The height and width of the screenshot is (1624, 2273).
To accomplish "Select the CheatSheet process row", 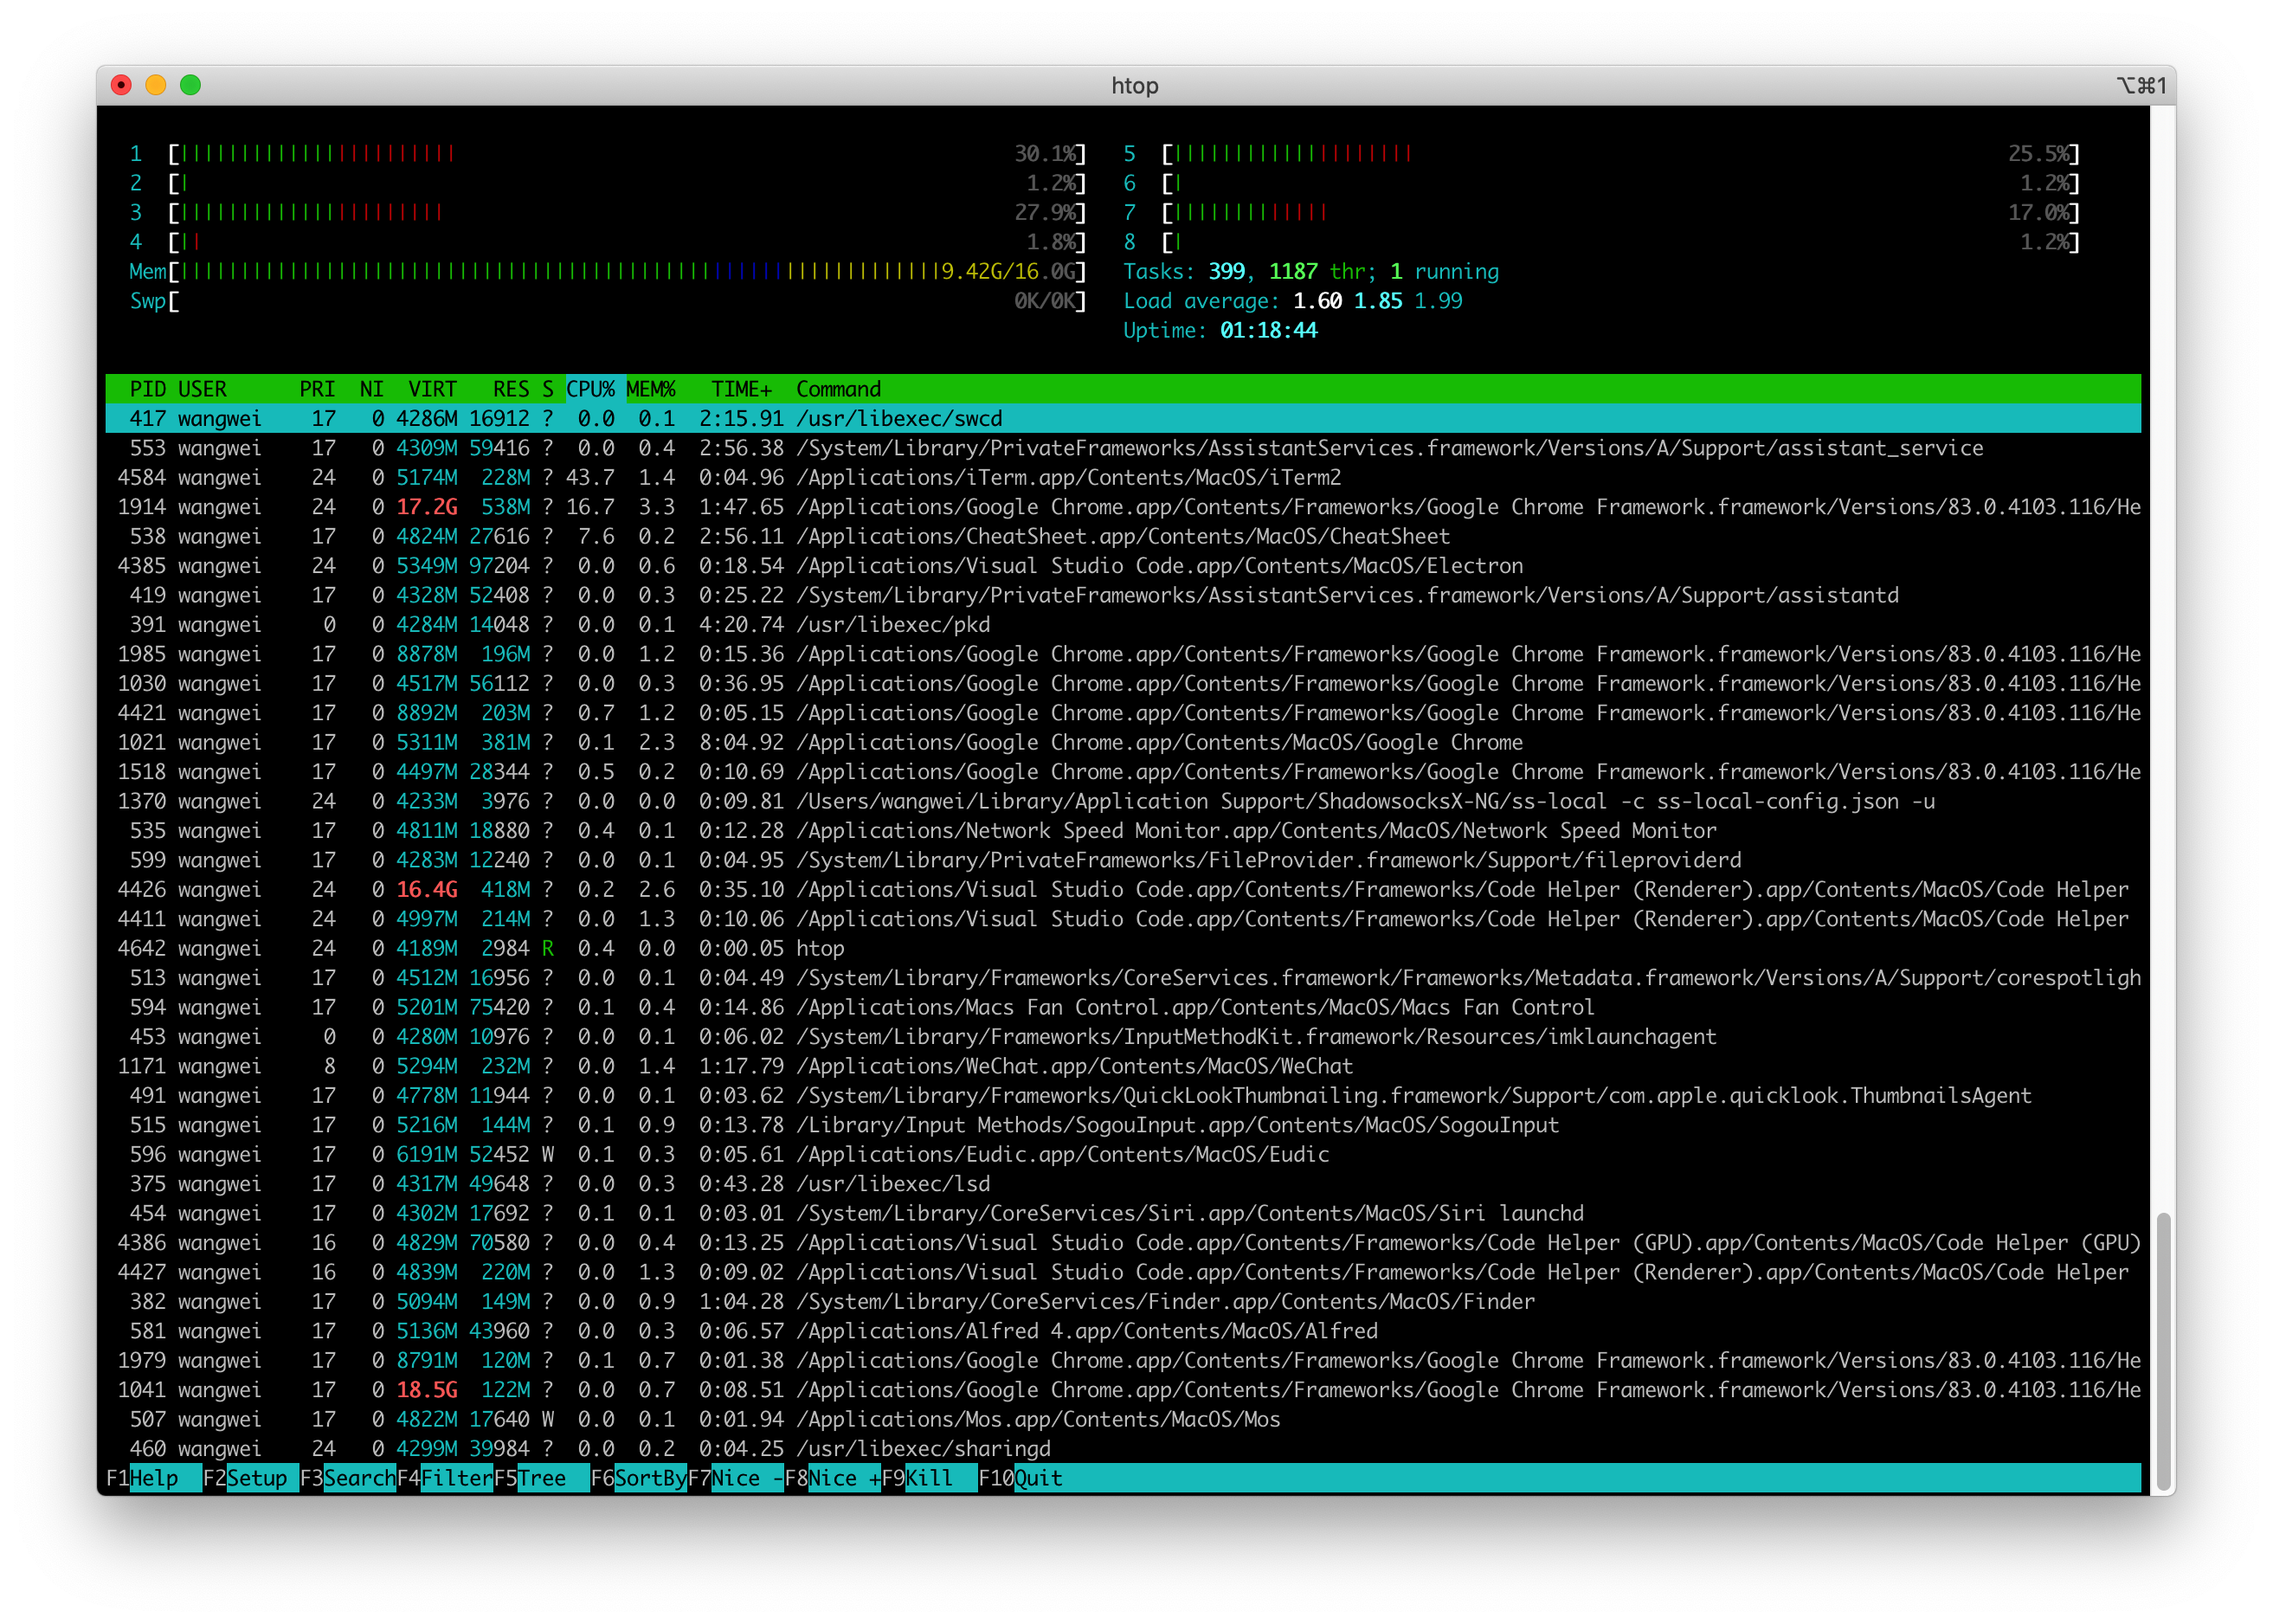I will click(1123, 536).
